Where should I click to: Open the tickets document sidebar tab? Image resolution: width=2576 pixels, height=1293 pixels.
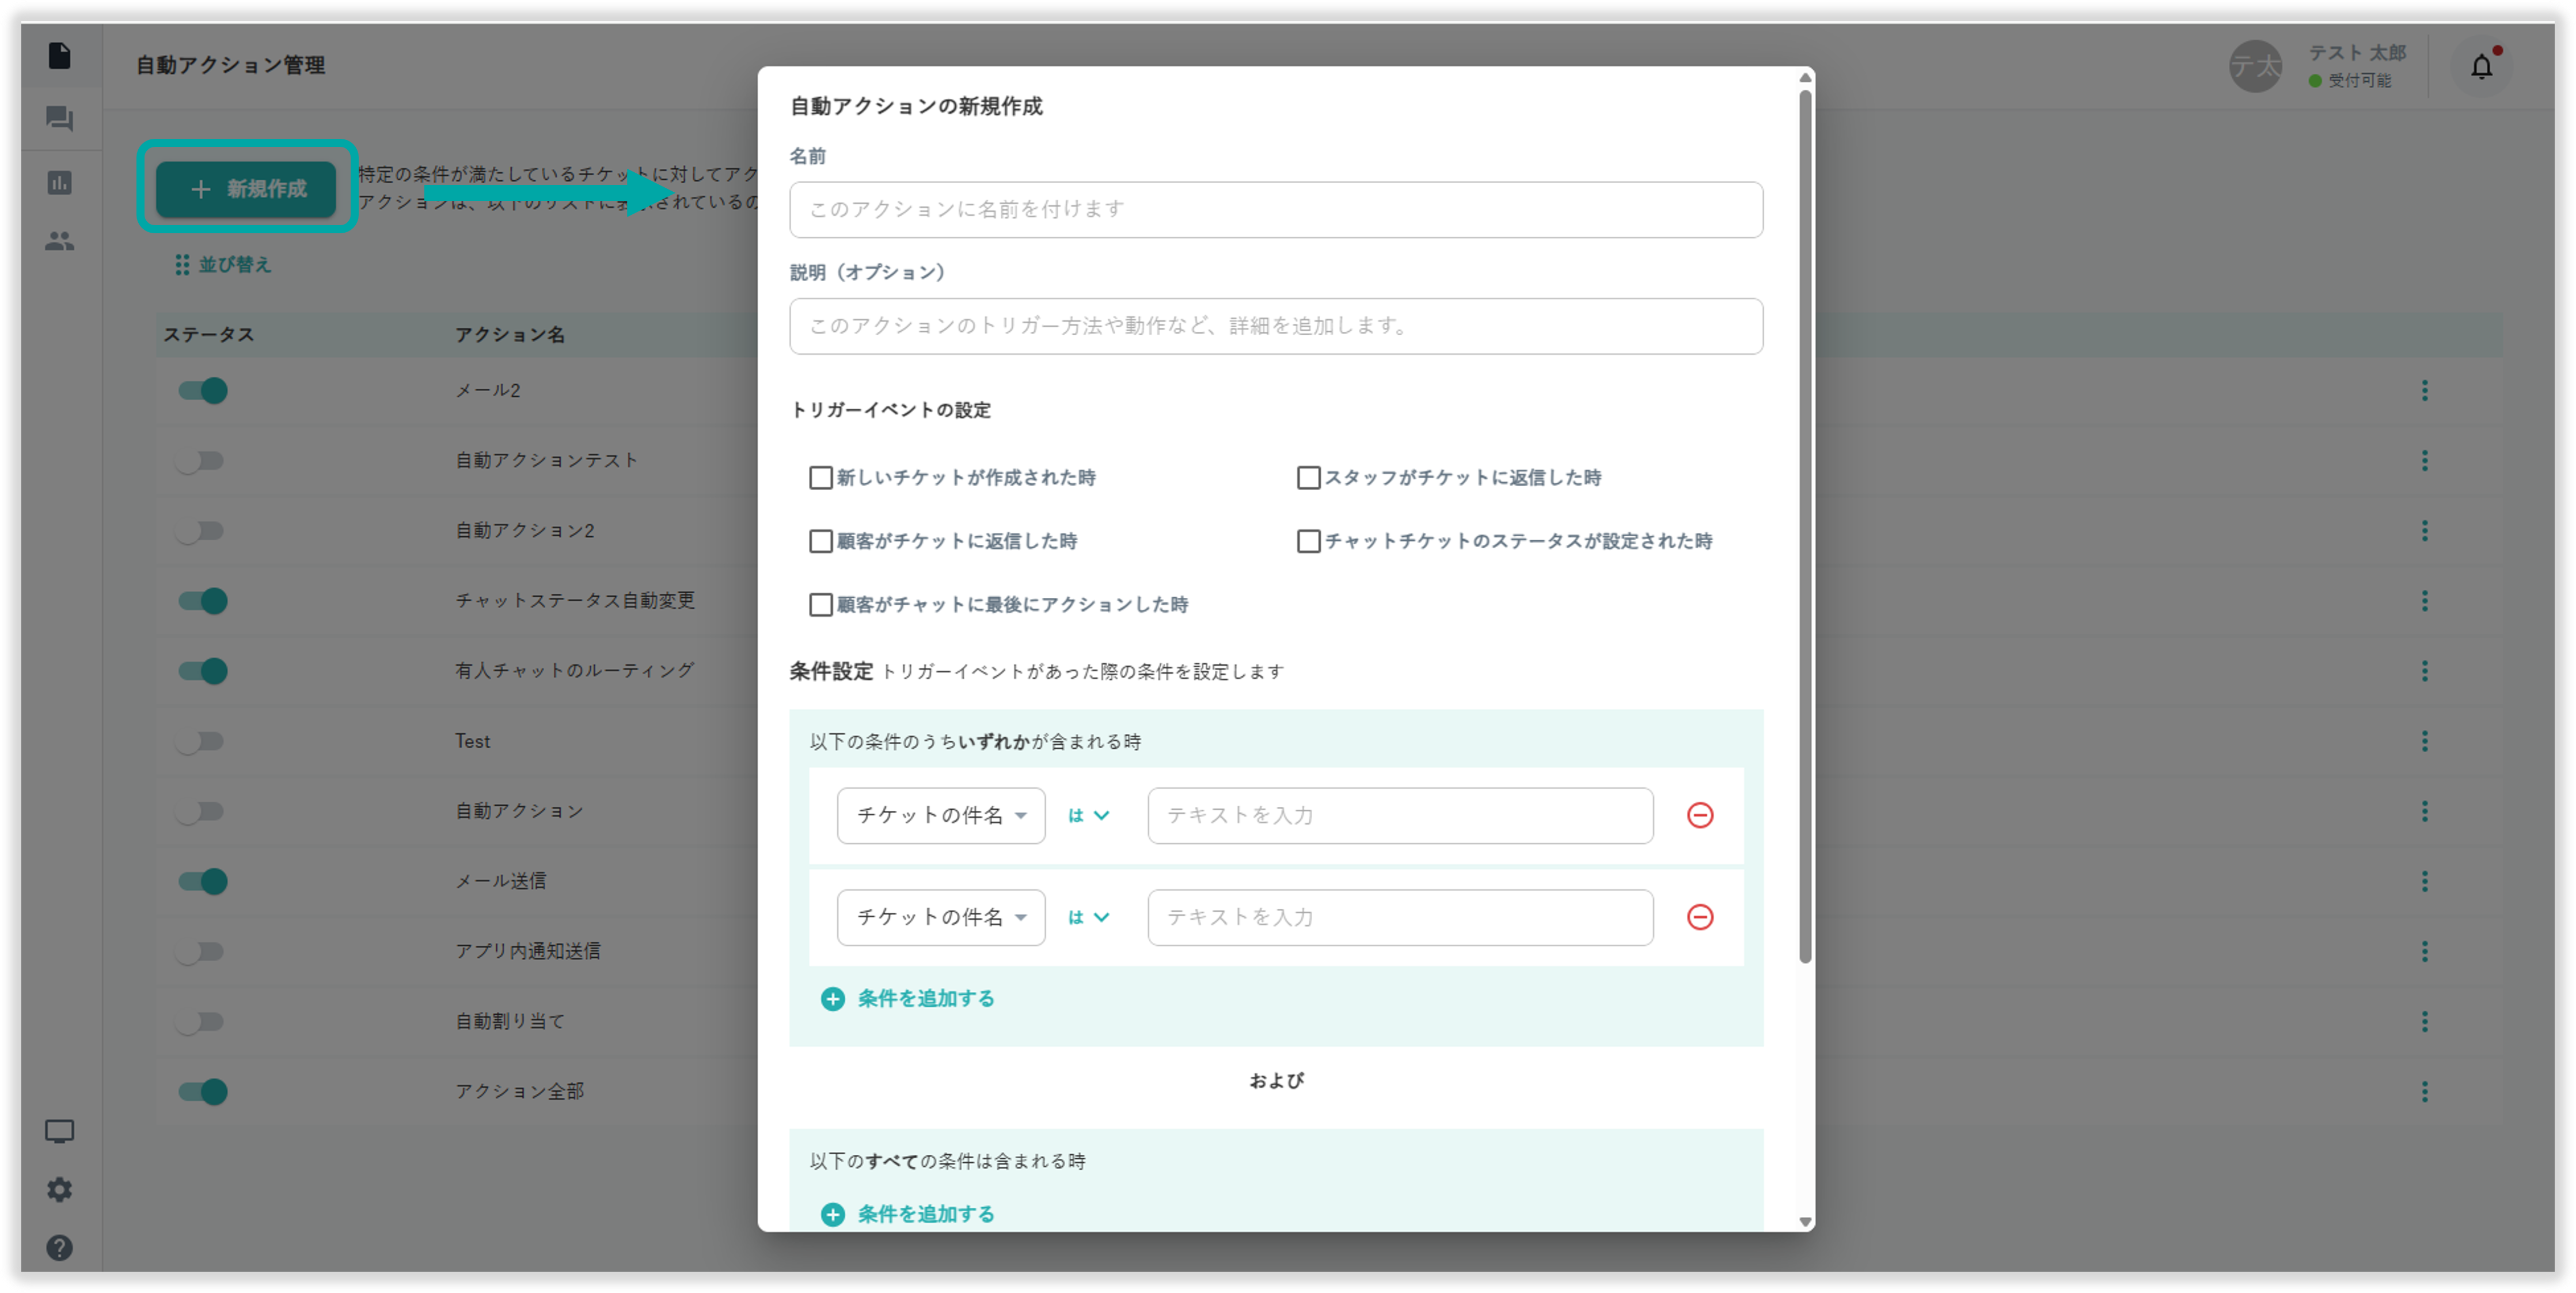point(59,56)
